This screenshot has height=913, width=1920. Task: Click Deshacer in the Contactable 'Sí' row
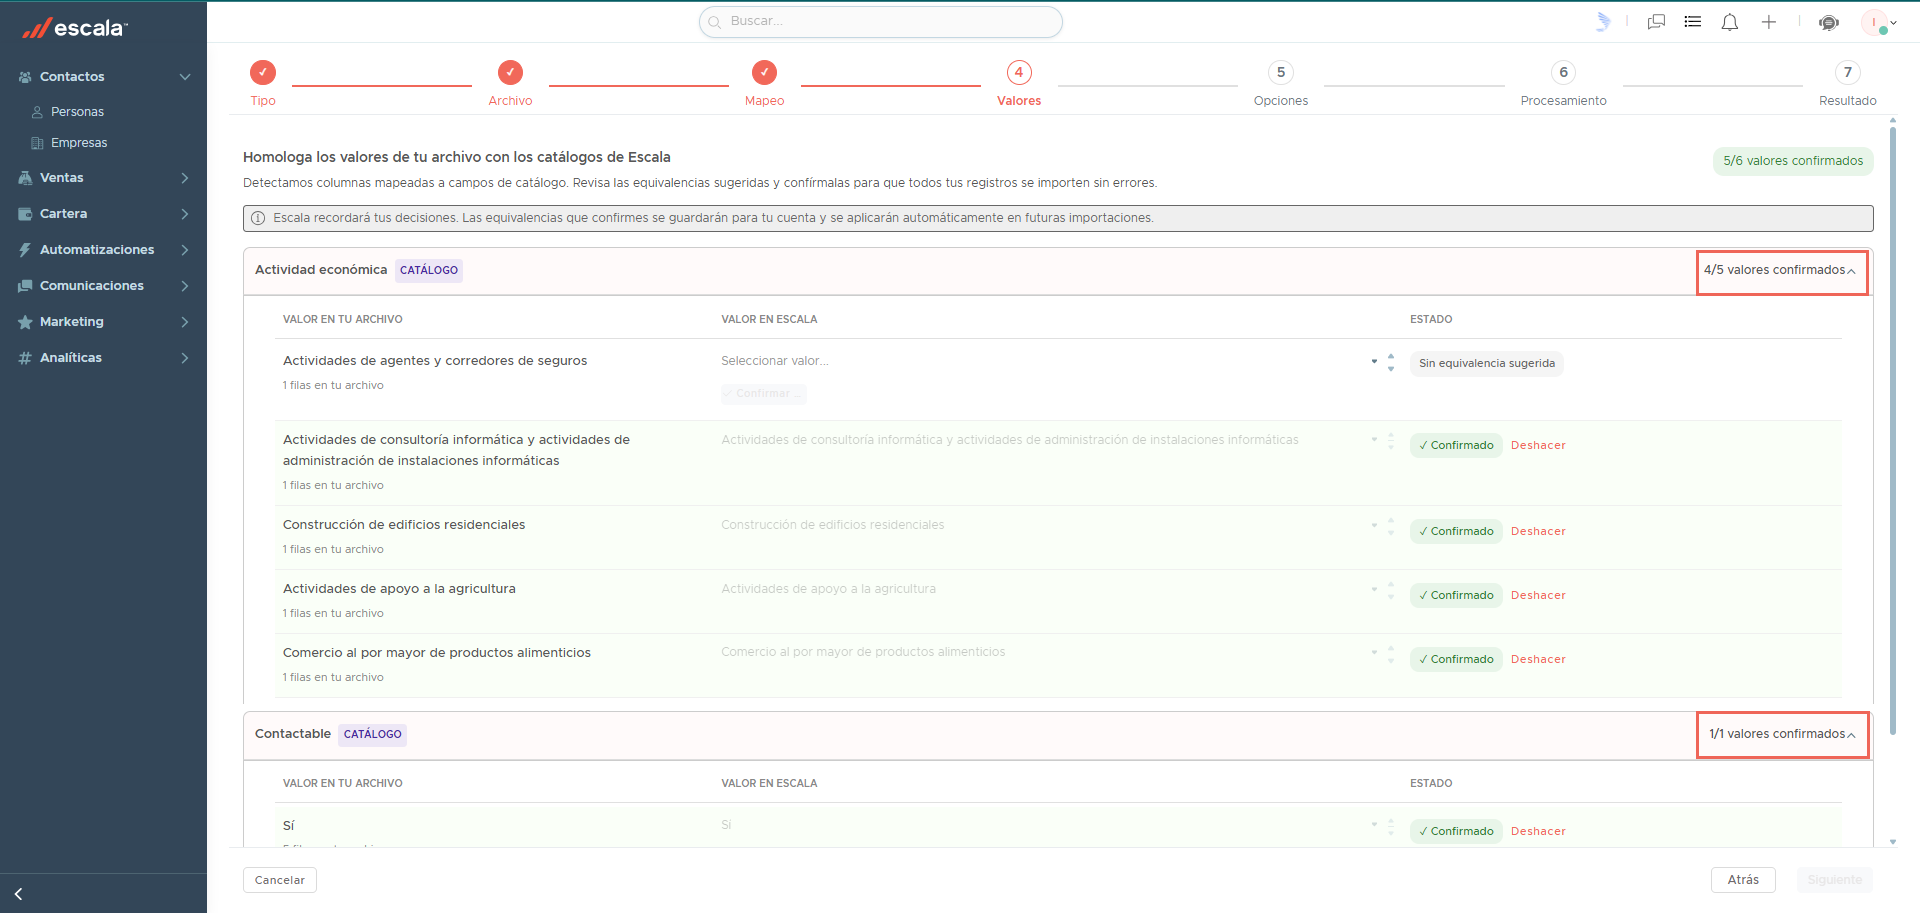coord(1538,832)
